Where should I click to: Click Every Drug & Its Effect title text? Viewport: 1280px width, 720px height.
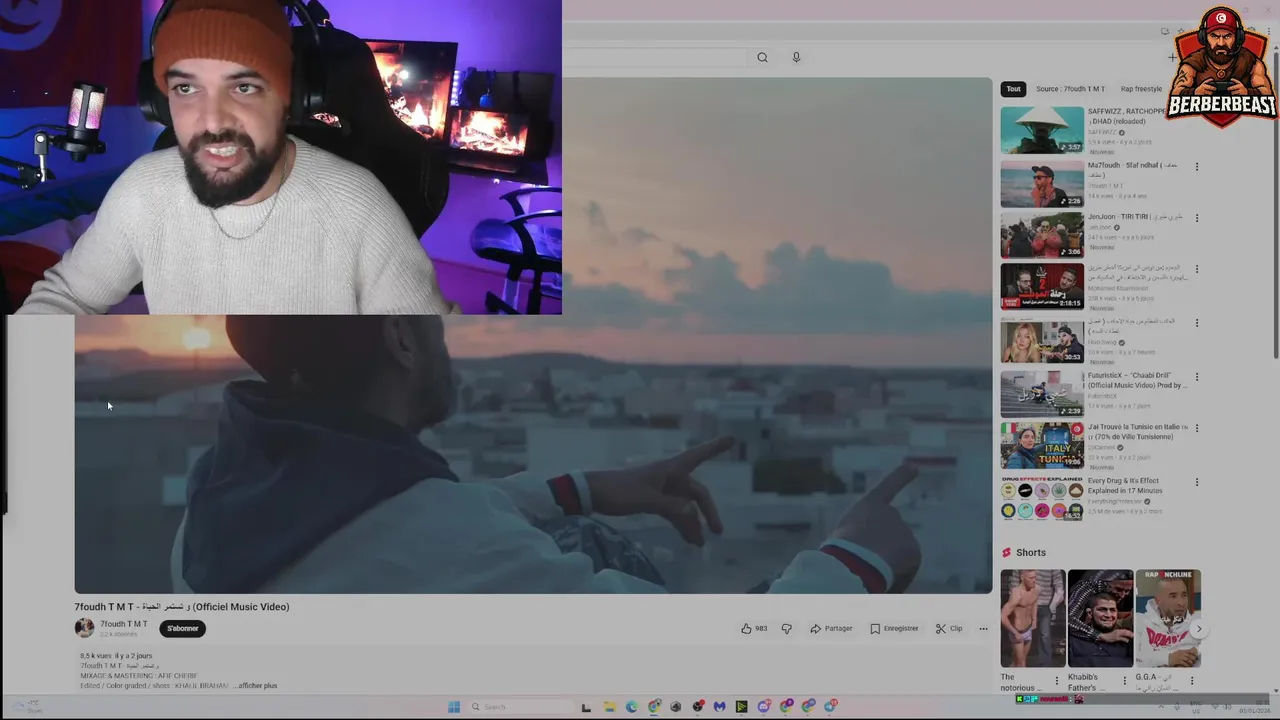(1125, 486)
